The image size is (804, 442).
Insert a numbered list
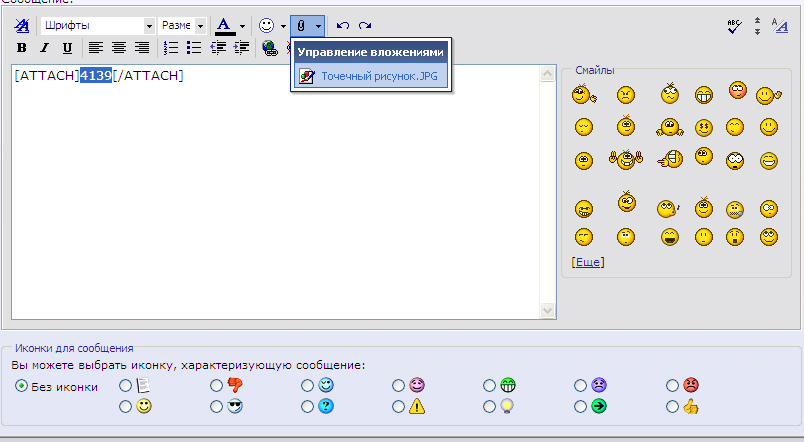point(171,47)
